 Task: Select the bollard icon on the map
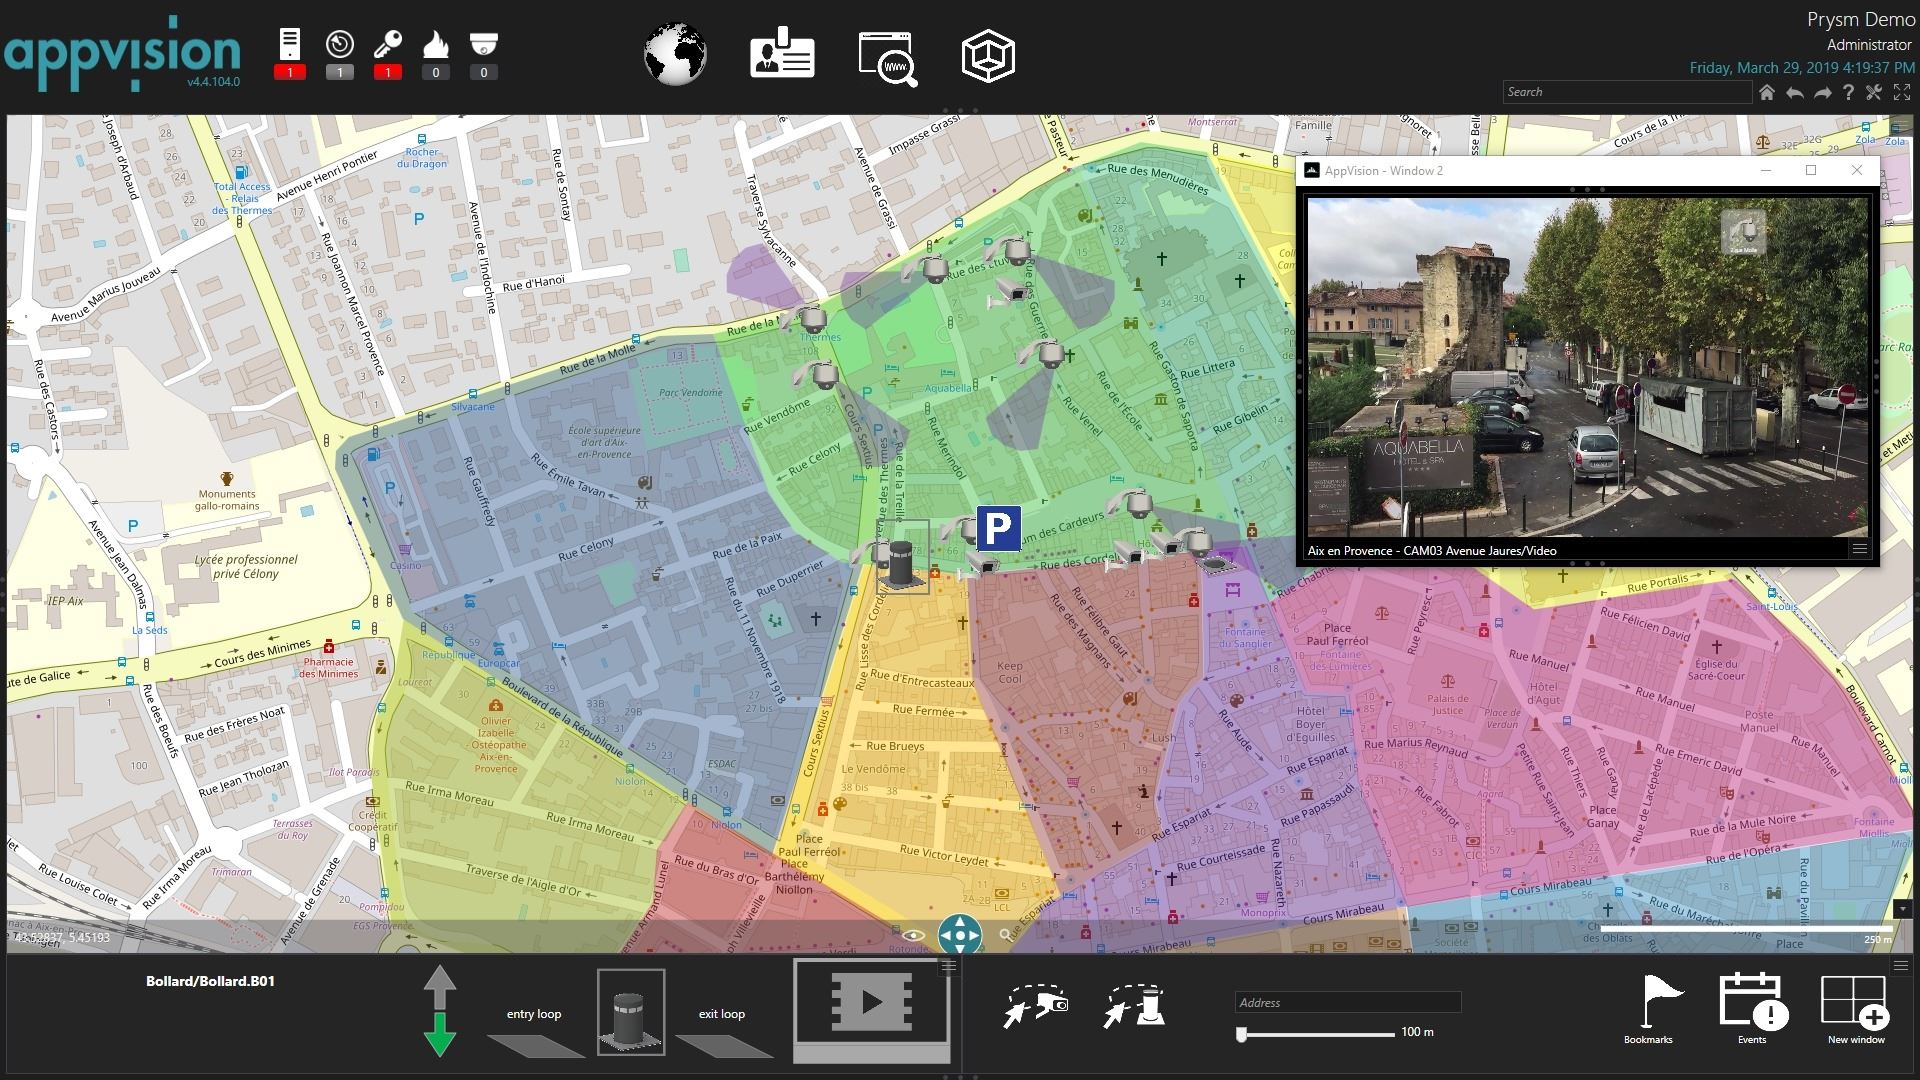[x=902, y=564]
